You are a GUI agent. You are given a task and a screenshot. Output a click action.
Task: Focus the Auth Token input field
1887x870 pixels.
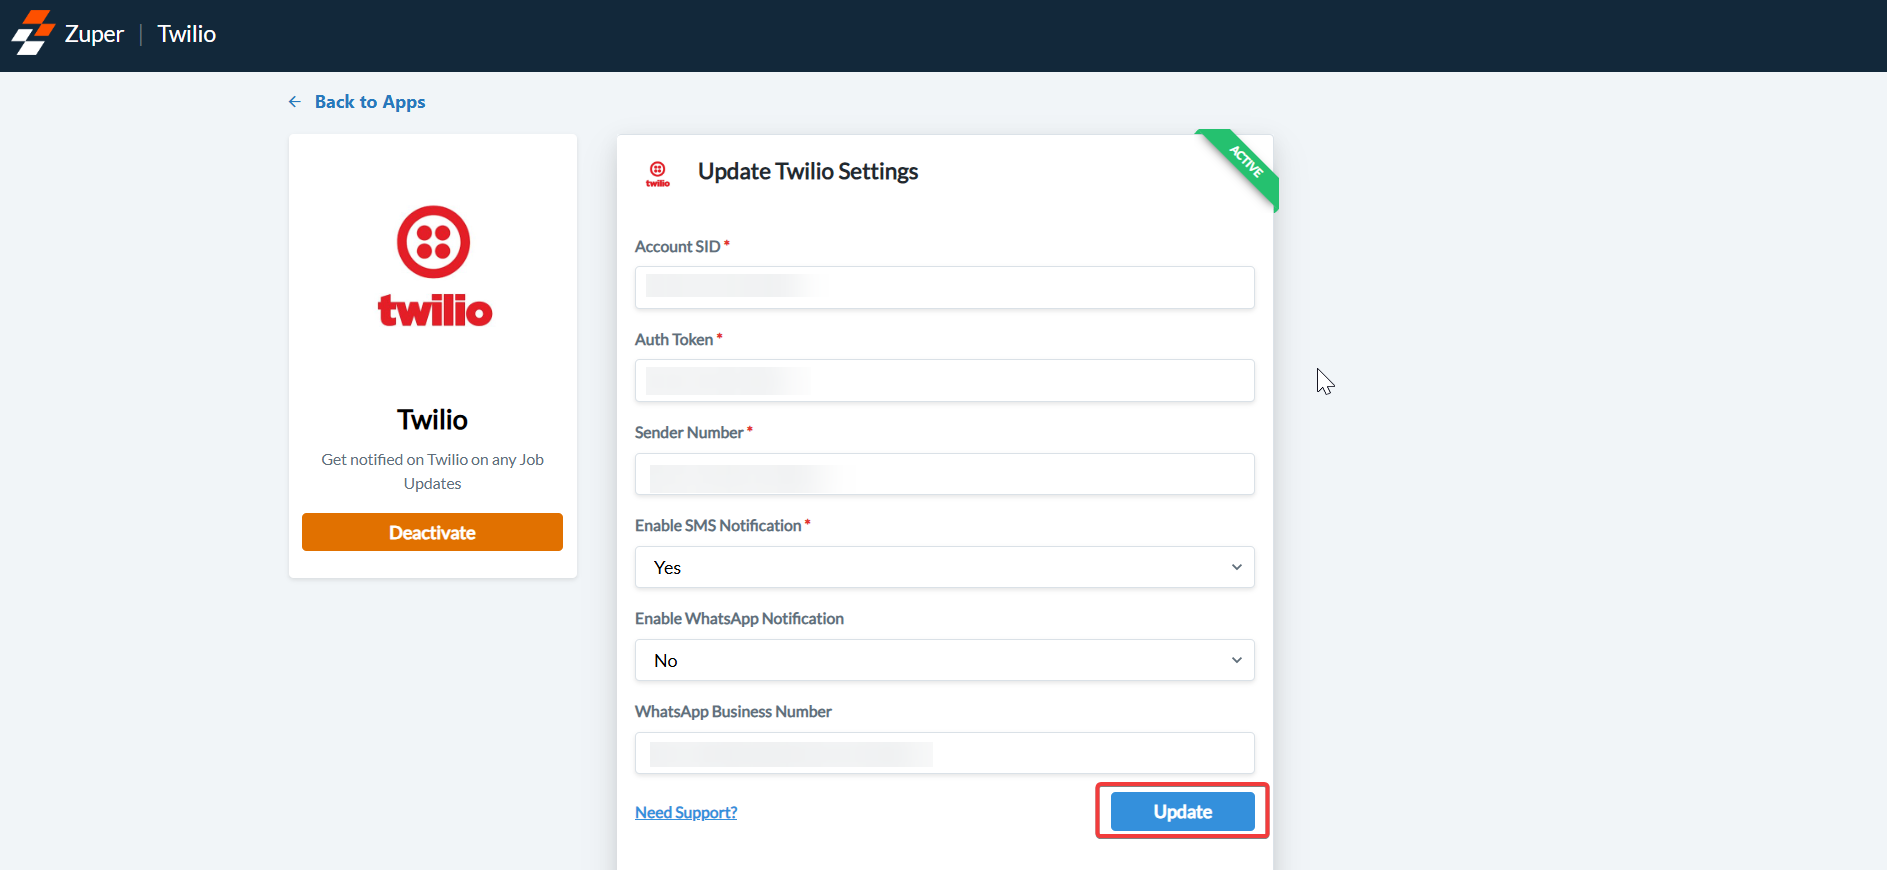[945, 380]
